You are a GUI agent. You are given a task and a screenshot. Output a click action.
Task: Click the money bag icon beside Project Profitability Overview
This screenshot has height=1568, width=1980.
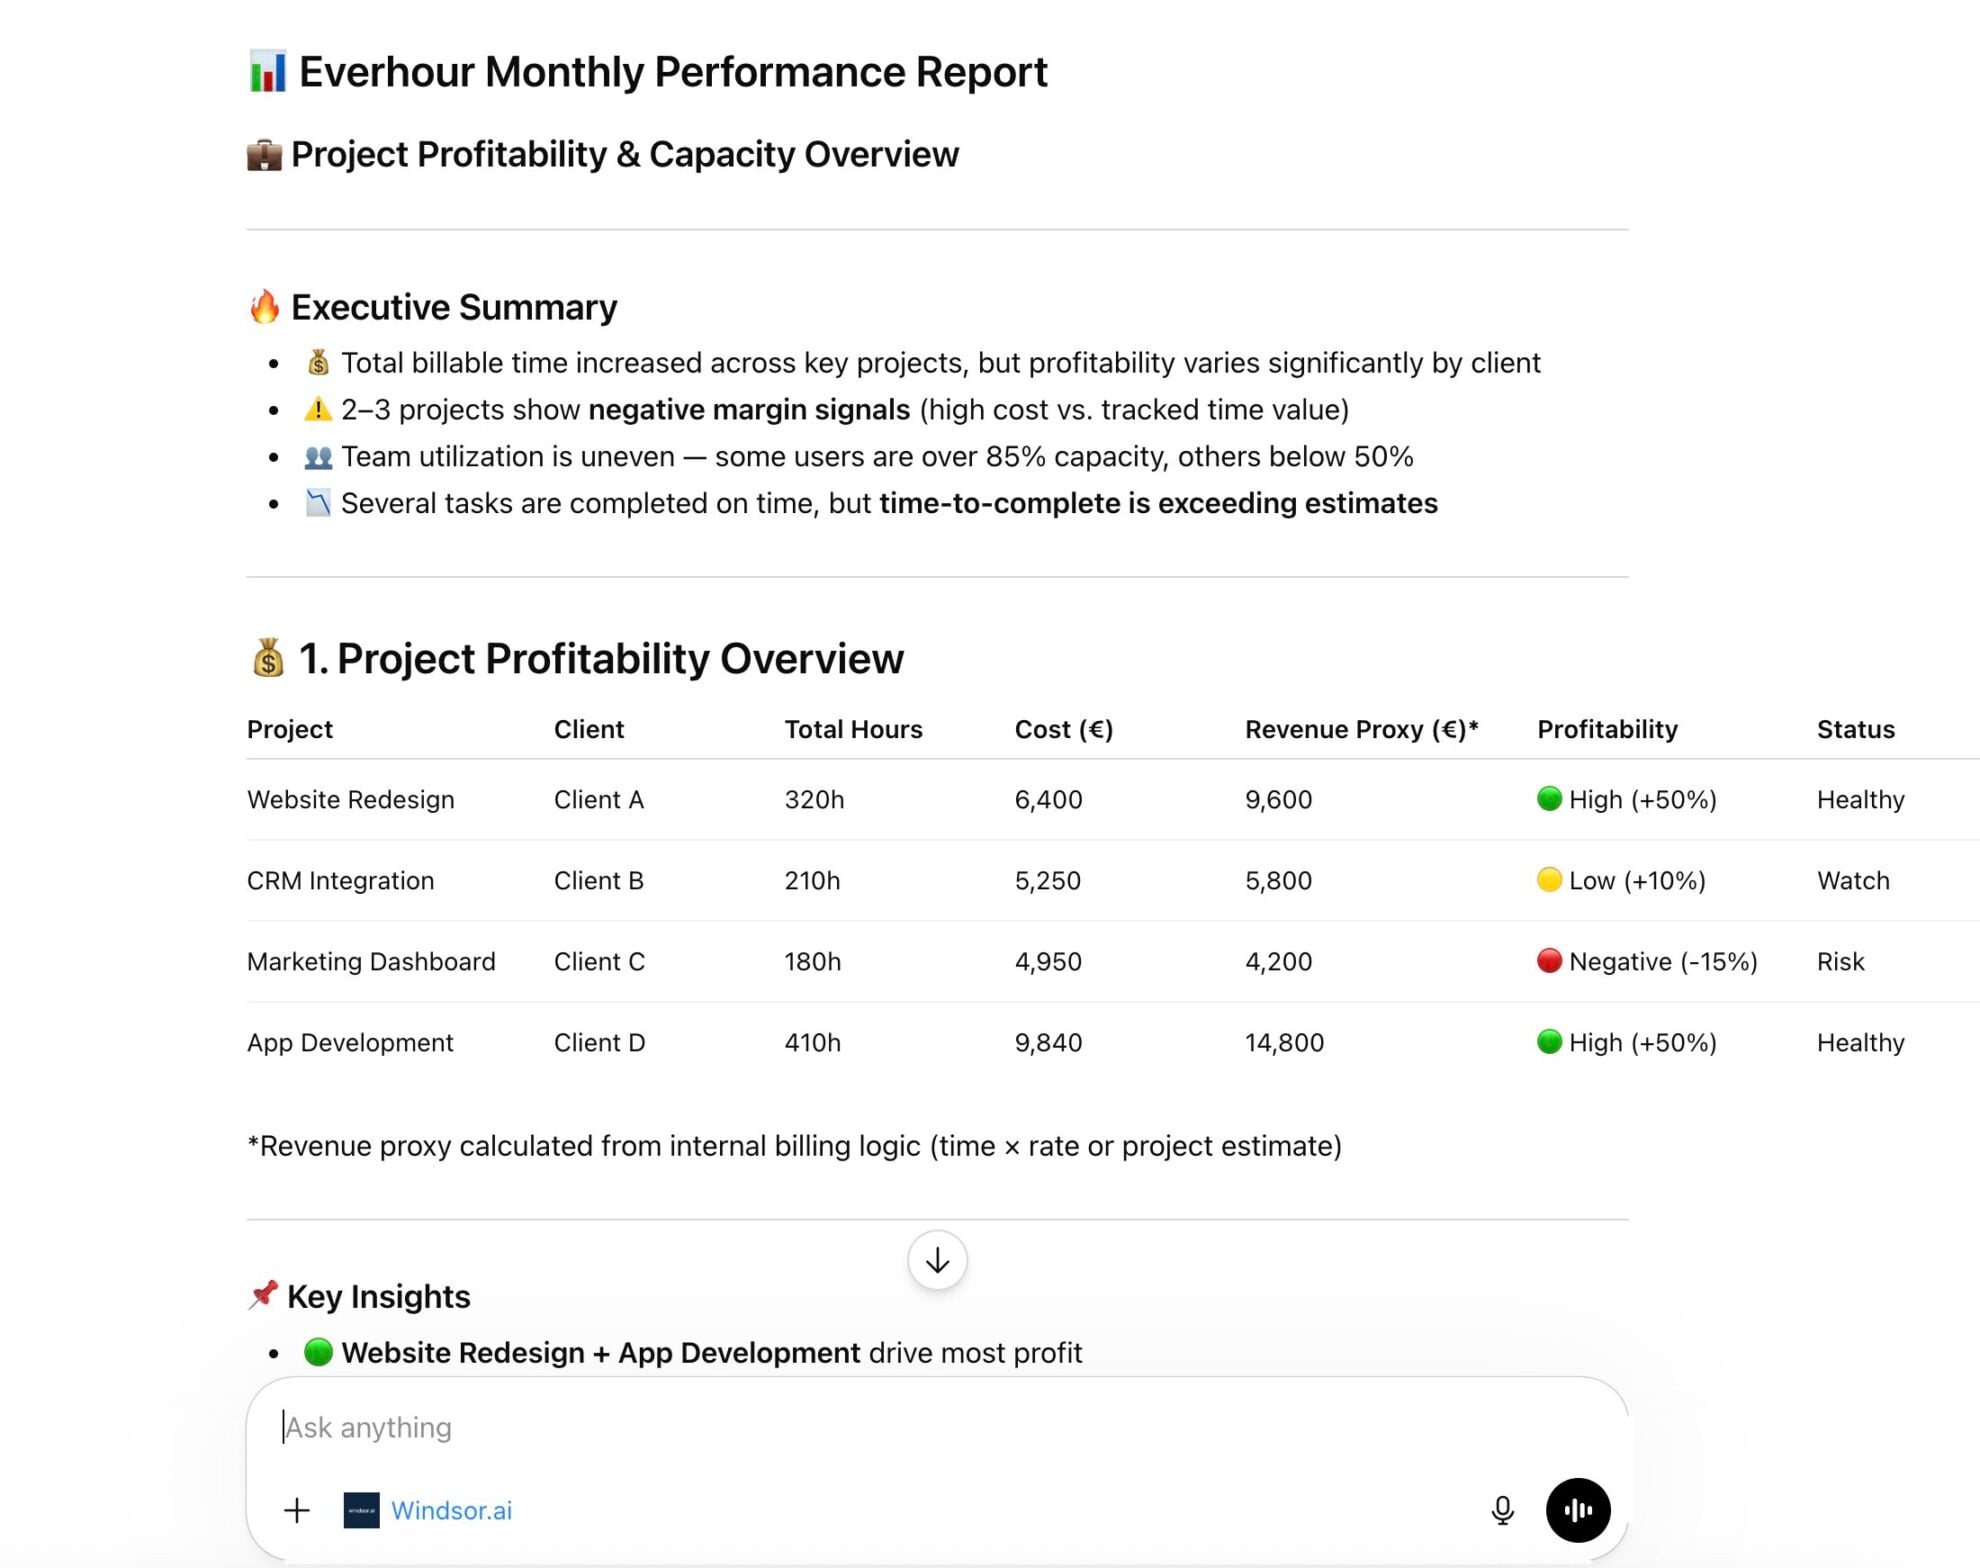(268, 657)
